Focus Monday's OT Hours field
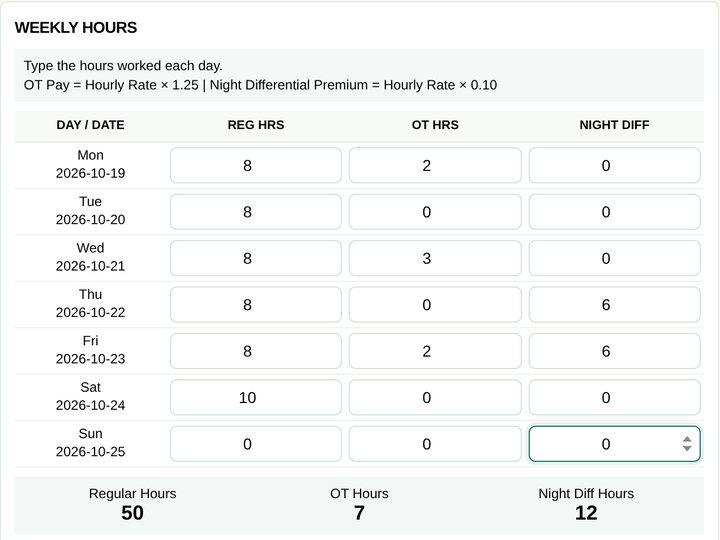The width and height of the screenshot is (720, 540). coord(435,165)
